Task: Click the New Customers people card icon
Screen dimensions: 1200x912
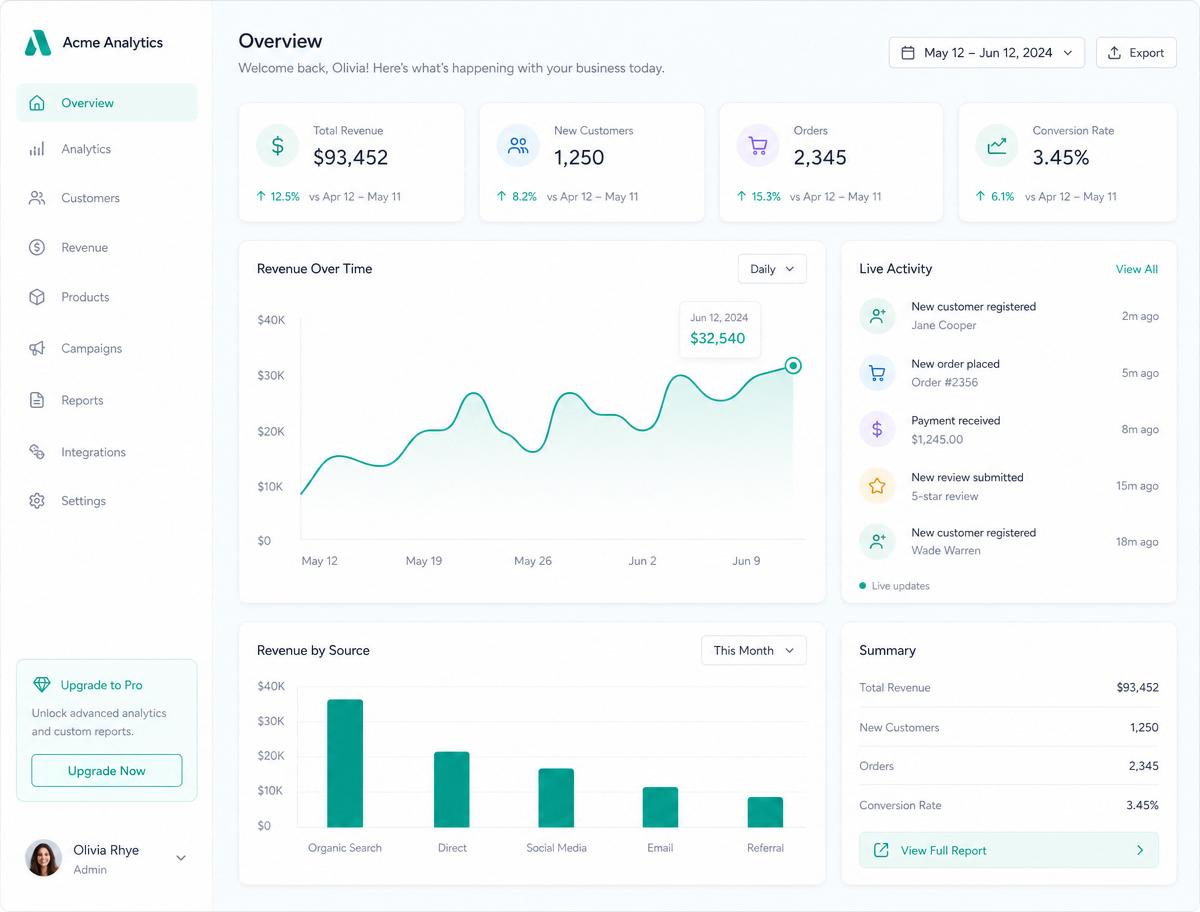Action: (518, 146)
